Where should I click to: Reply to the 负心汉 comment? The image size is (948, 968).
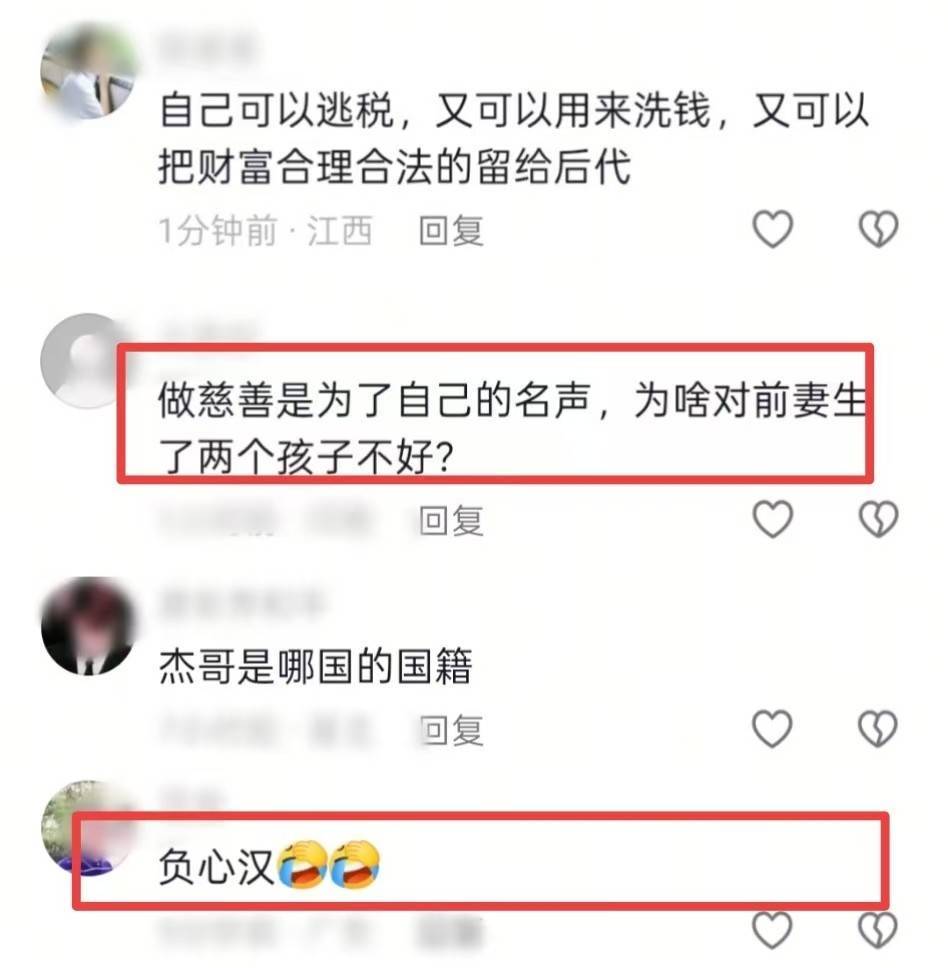click(x=450, y=933)
